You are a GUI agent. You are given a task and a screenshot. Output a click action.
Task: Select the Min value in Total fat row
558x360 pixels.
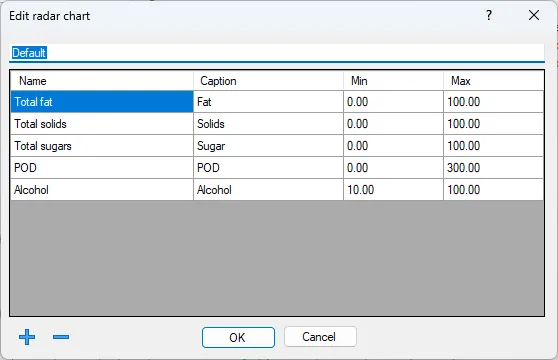point(394,102)
